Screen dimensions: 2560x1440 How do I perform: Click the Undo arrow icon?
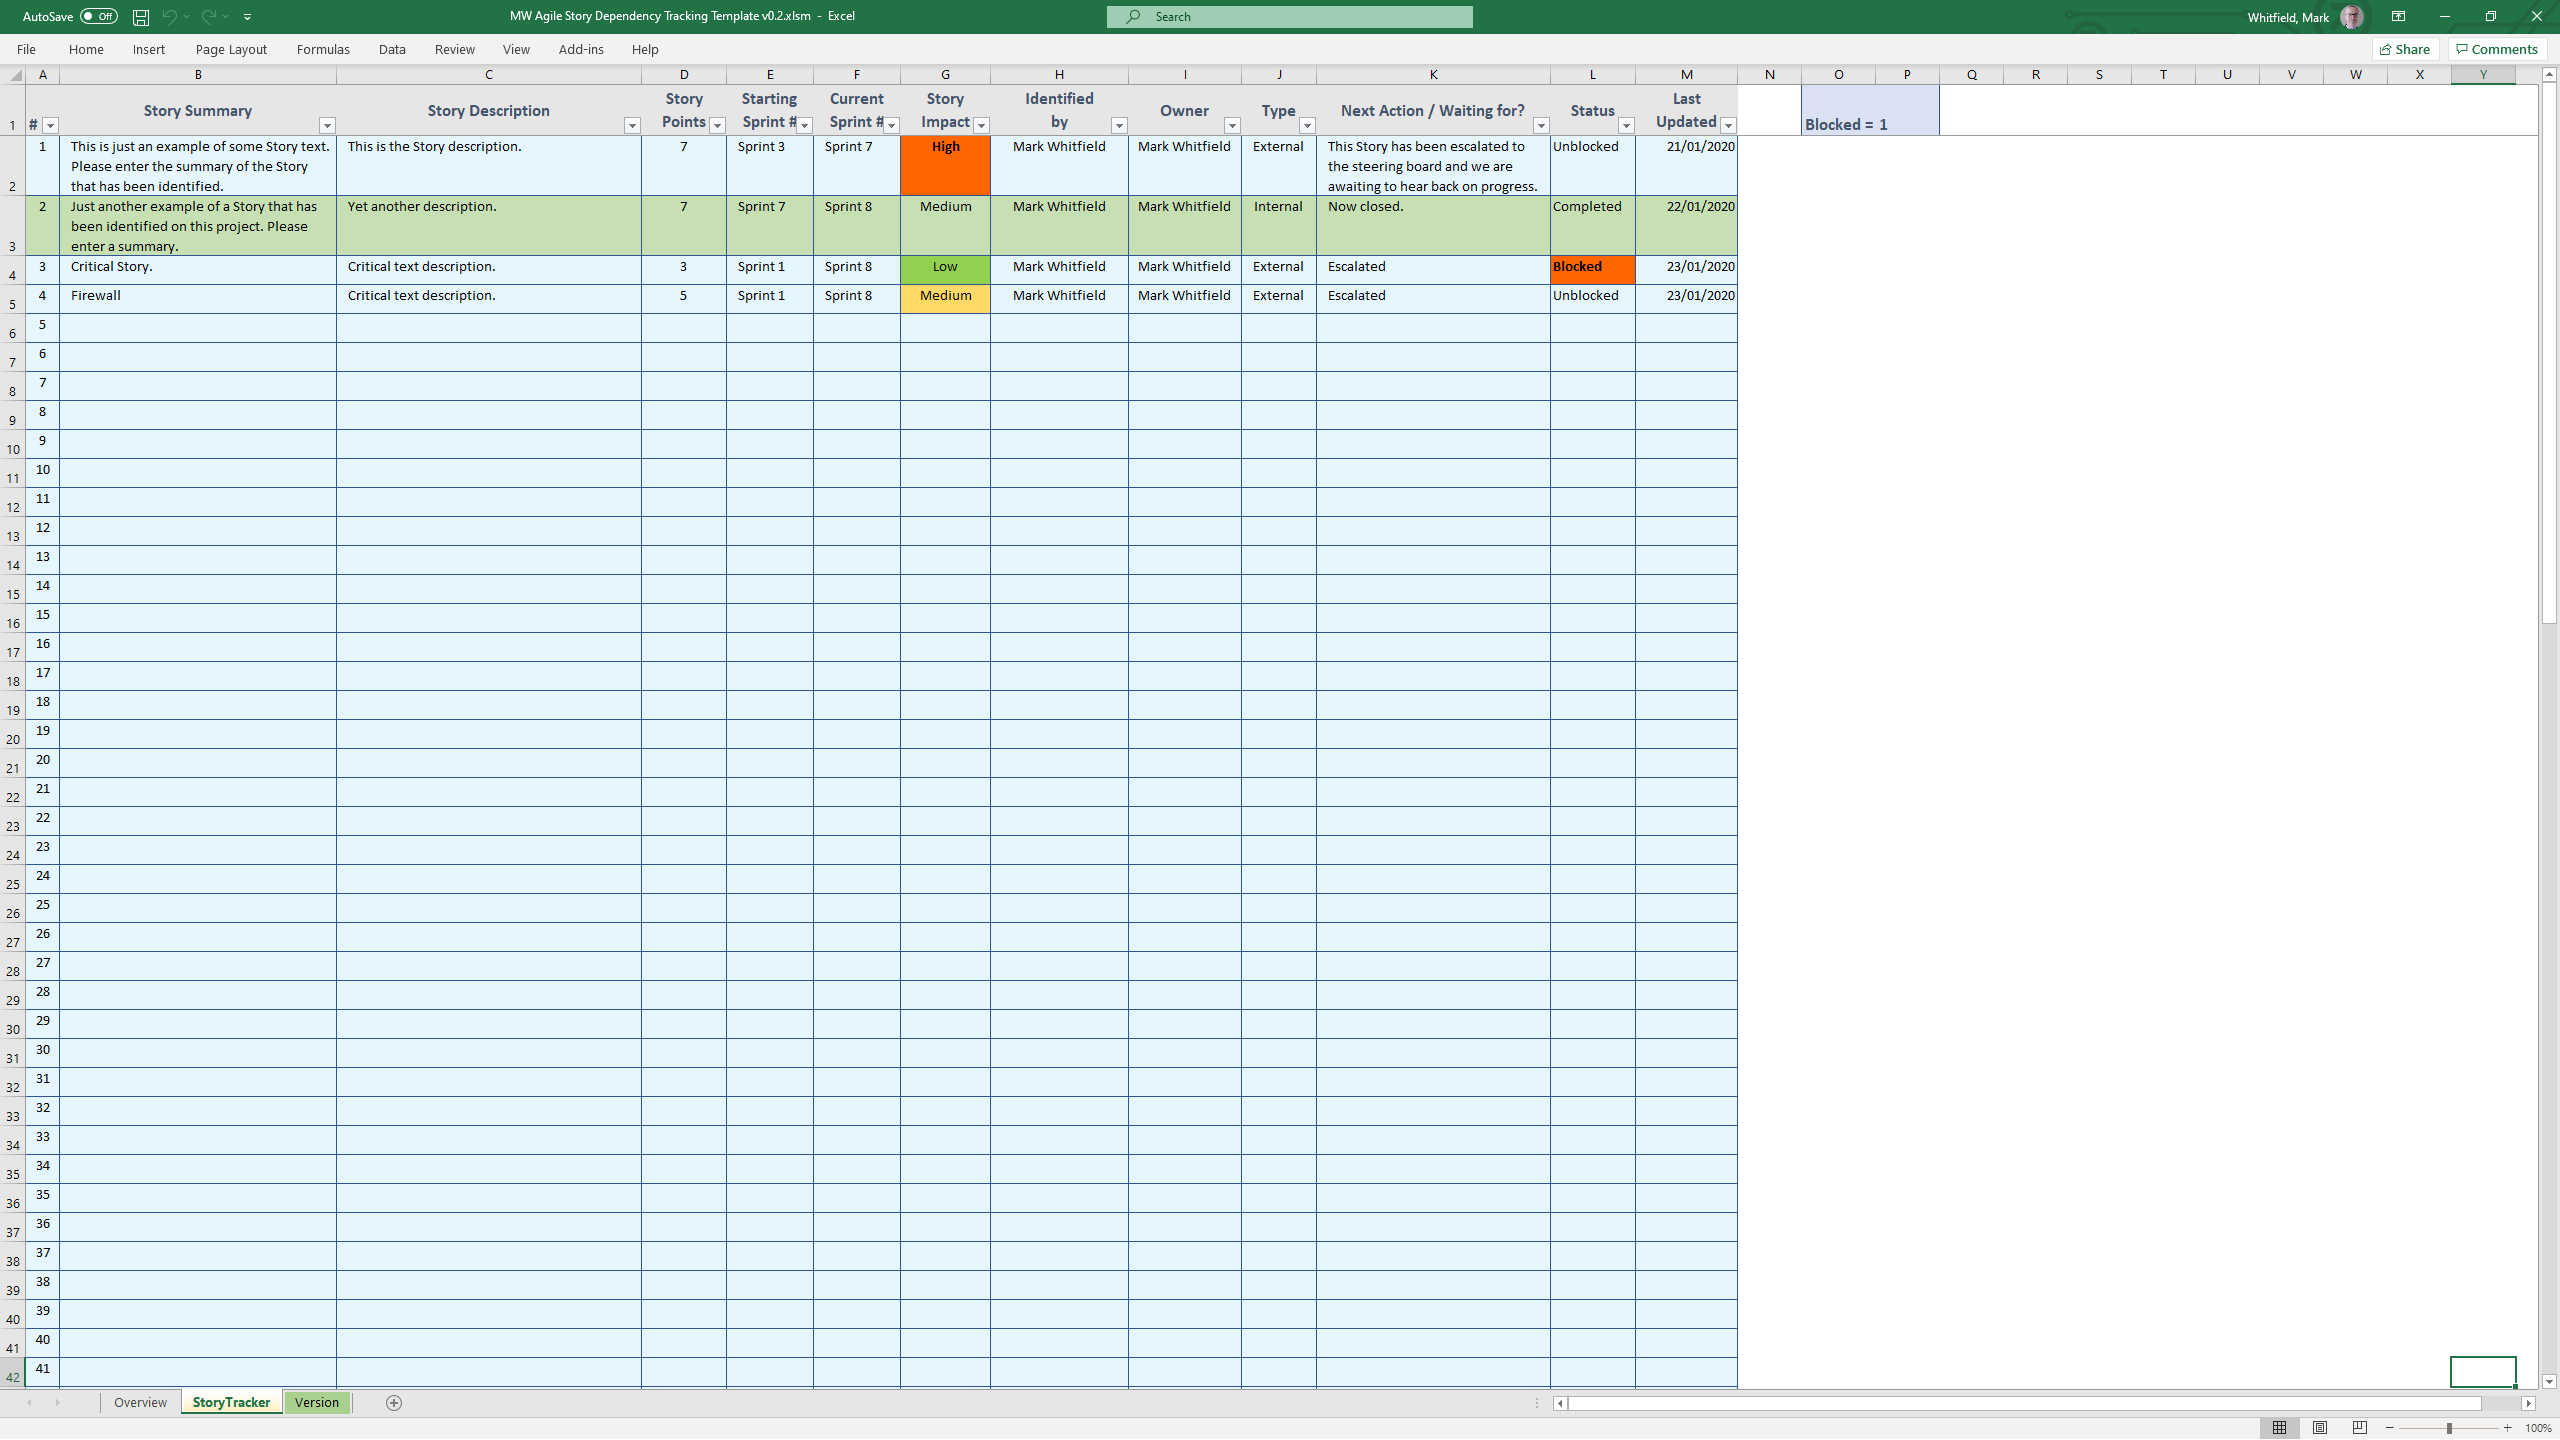[169, 17]
